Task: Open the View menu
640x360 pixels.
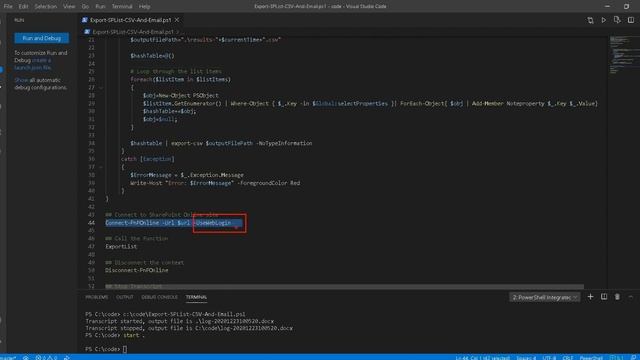Action: [69, 7]
